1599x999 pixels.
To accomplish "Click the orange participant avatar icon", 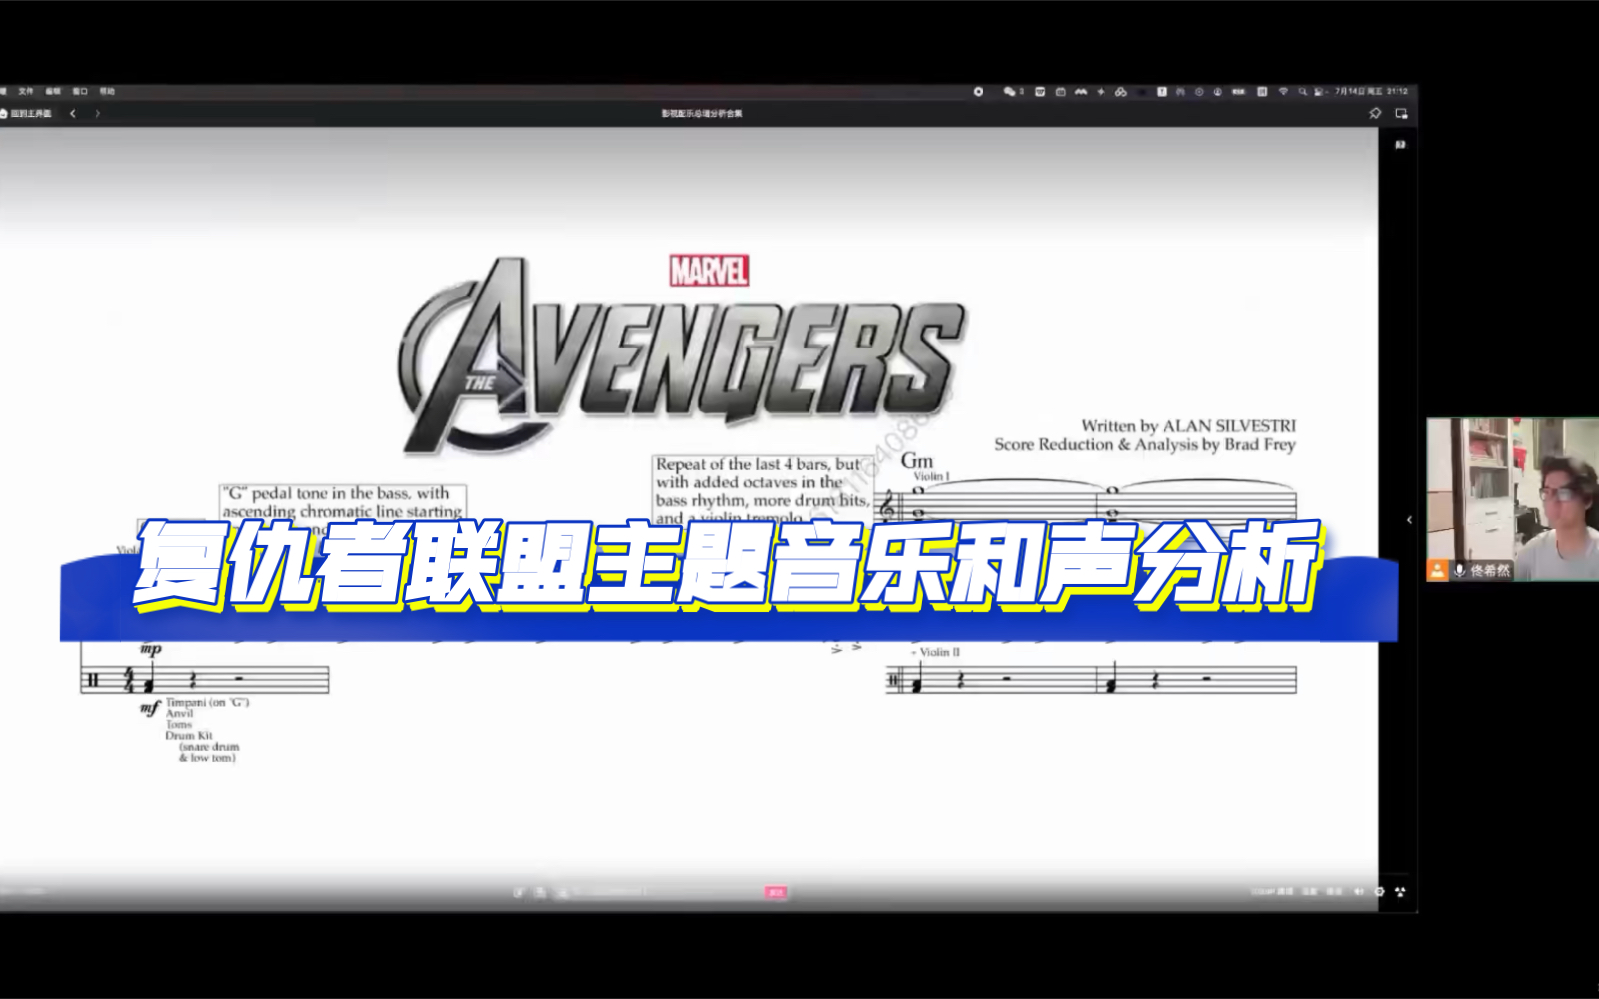I will pos(1437,570).
